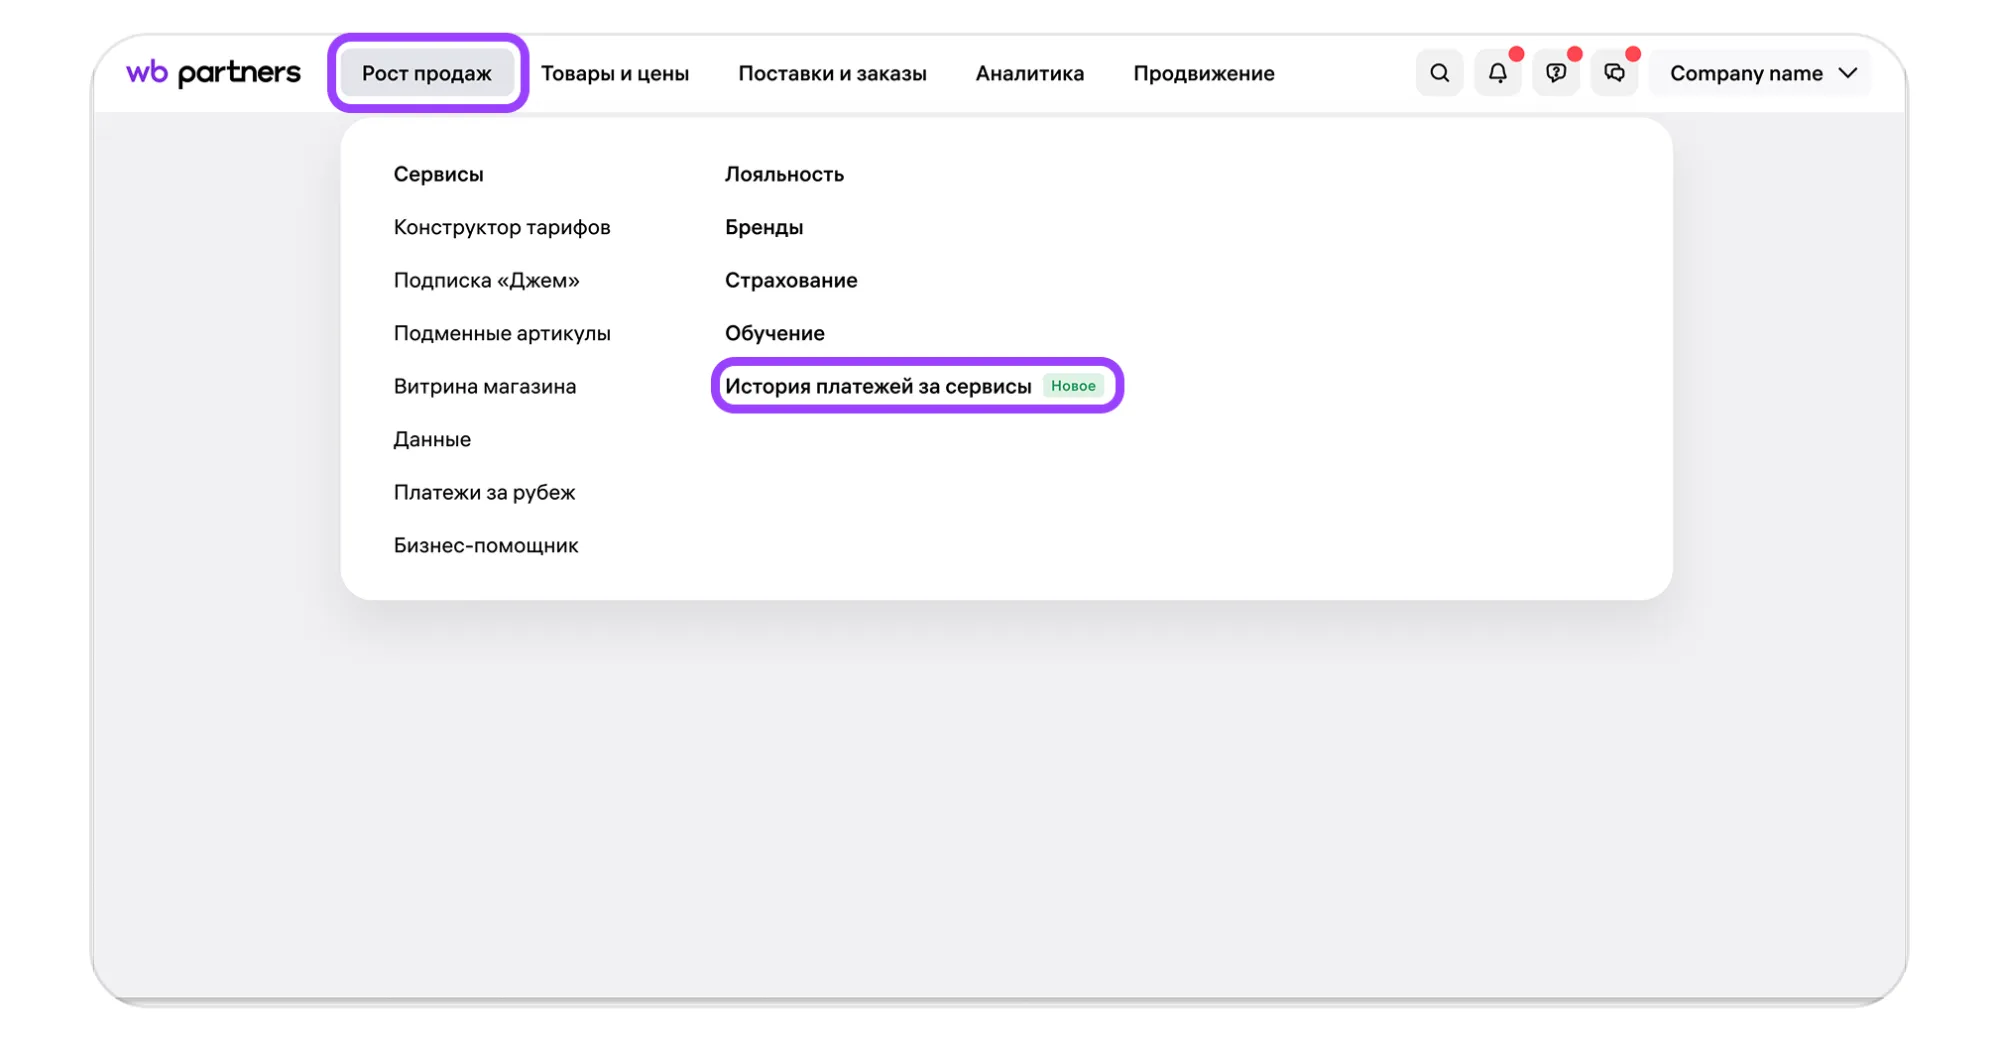Click the wb partners logo

coord(213,73)
